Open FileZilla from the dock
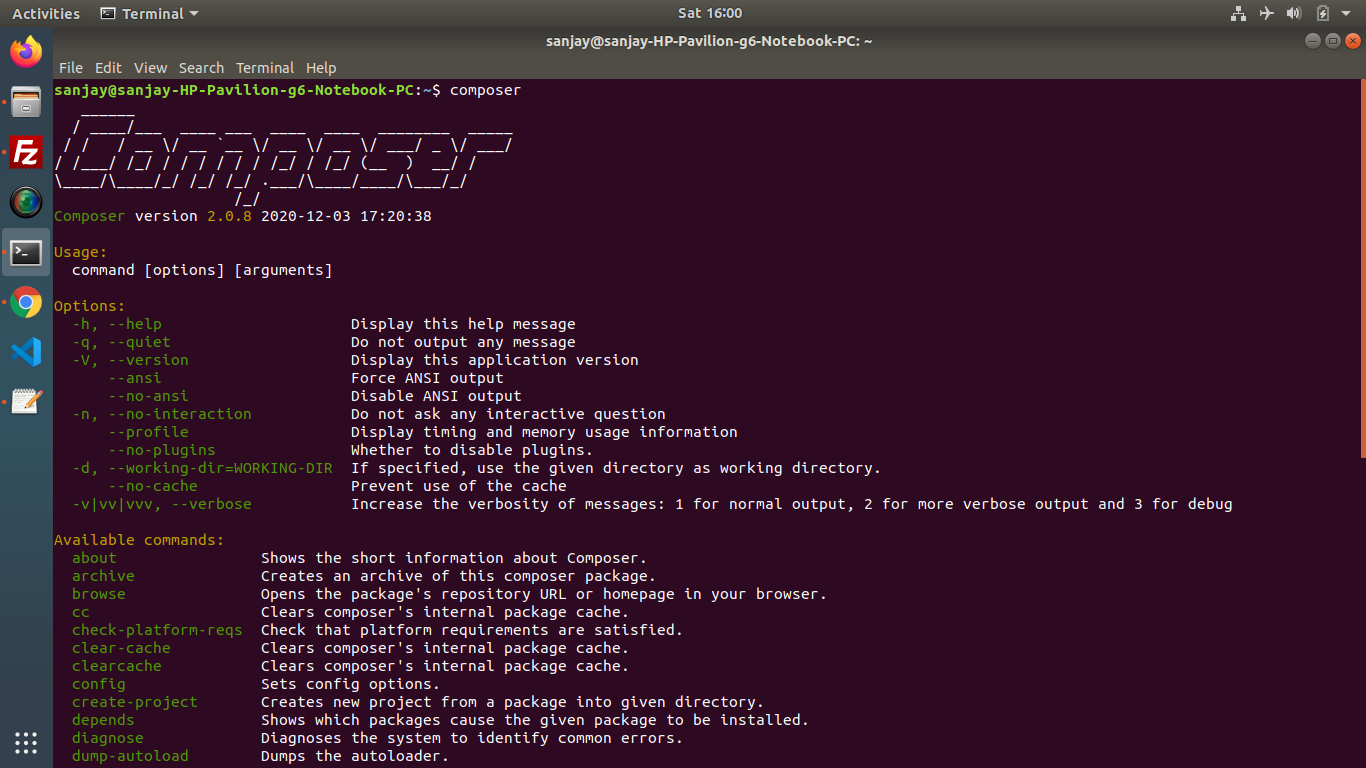1366x768 pixels. click(x=26, y=153)
